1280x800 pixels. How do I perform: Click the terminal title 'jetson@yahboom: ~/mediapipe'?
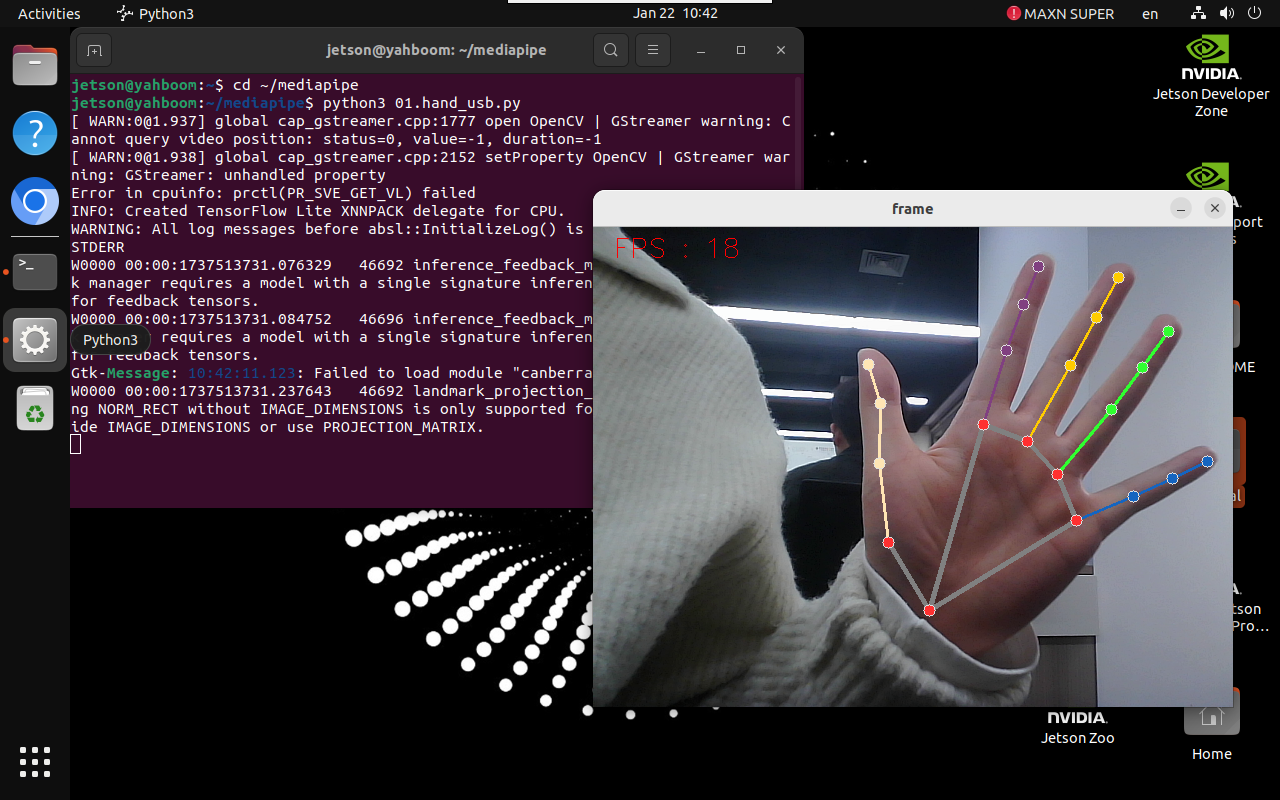(x=436, y=50)
